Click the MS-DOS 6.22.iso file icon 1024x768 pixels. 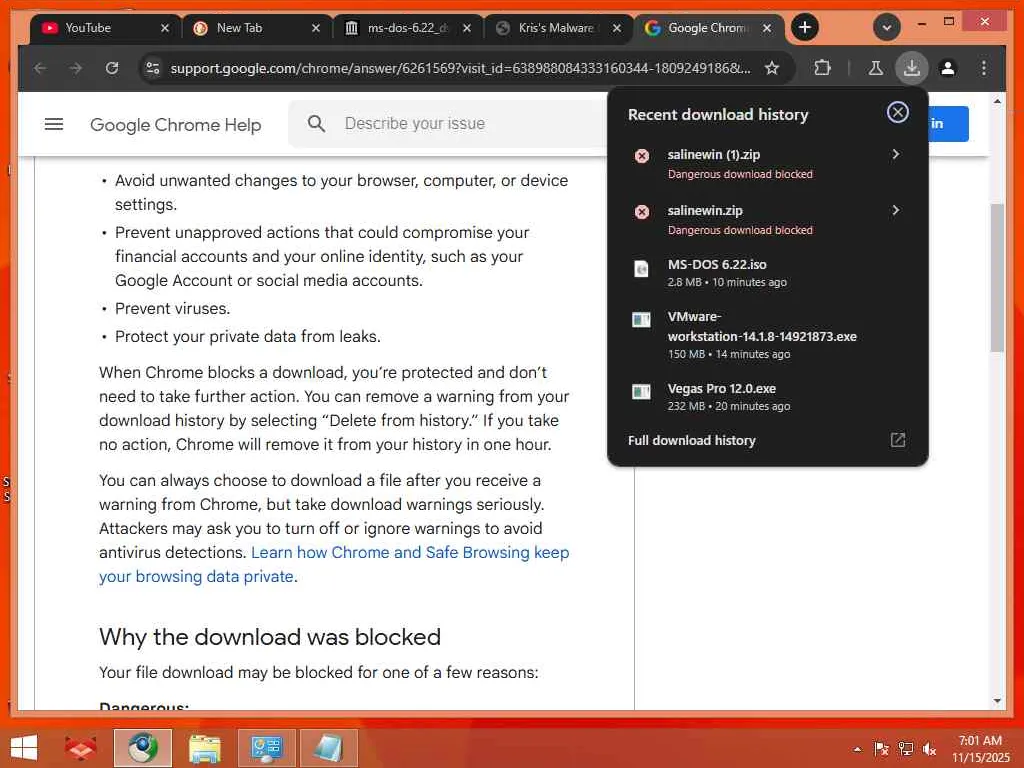[641, 269]
